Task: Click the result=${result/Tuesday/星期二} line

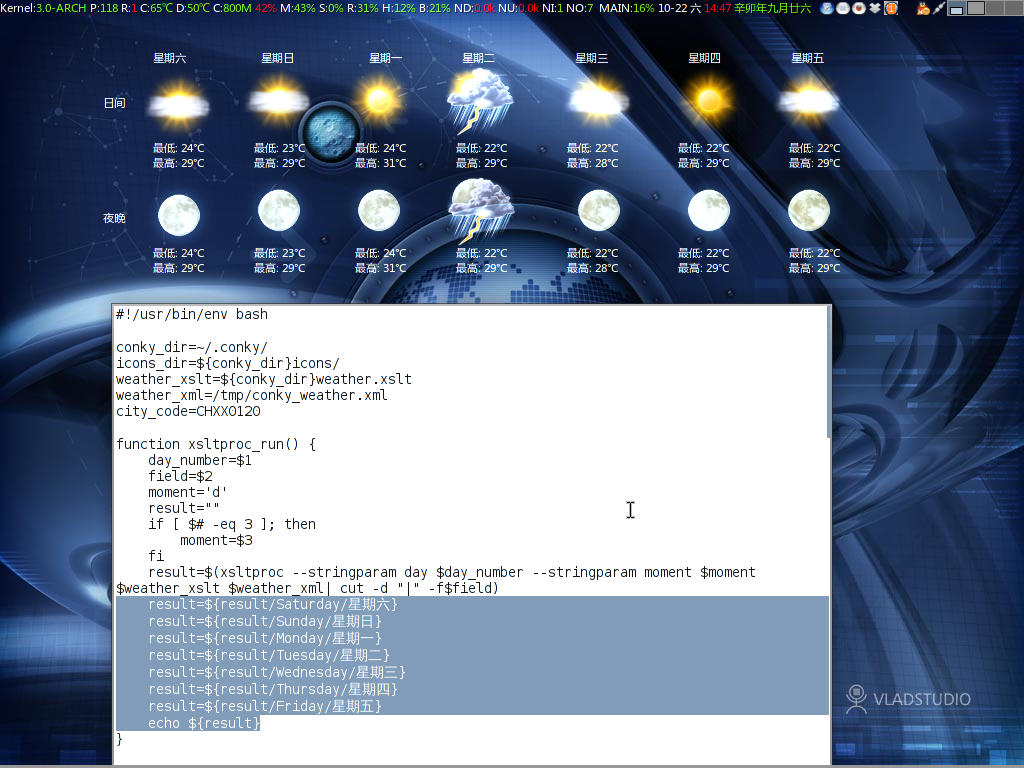Action: point(268,656)
